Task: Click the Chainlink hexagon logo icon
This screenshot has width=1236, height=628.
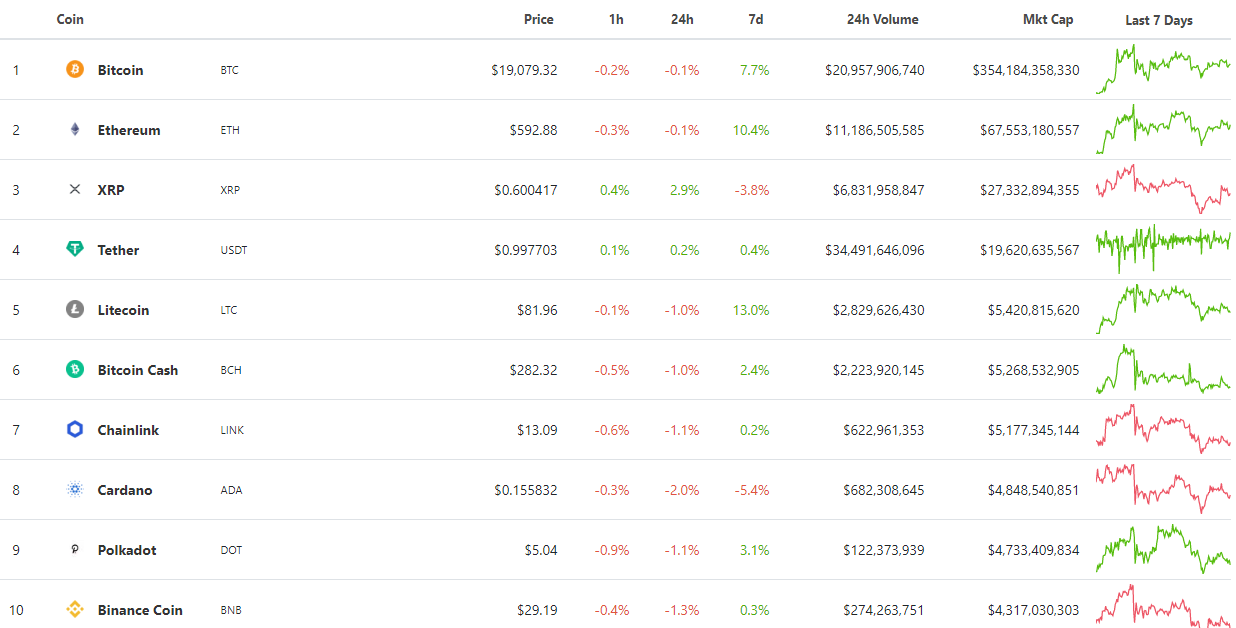Action: click(75, 430)
